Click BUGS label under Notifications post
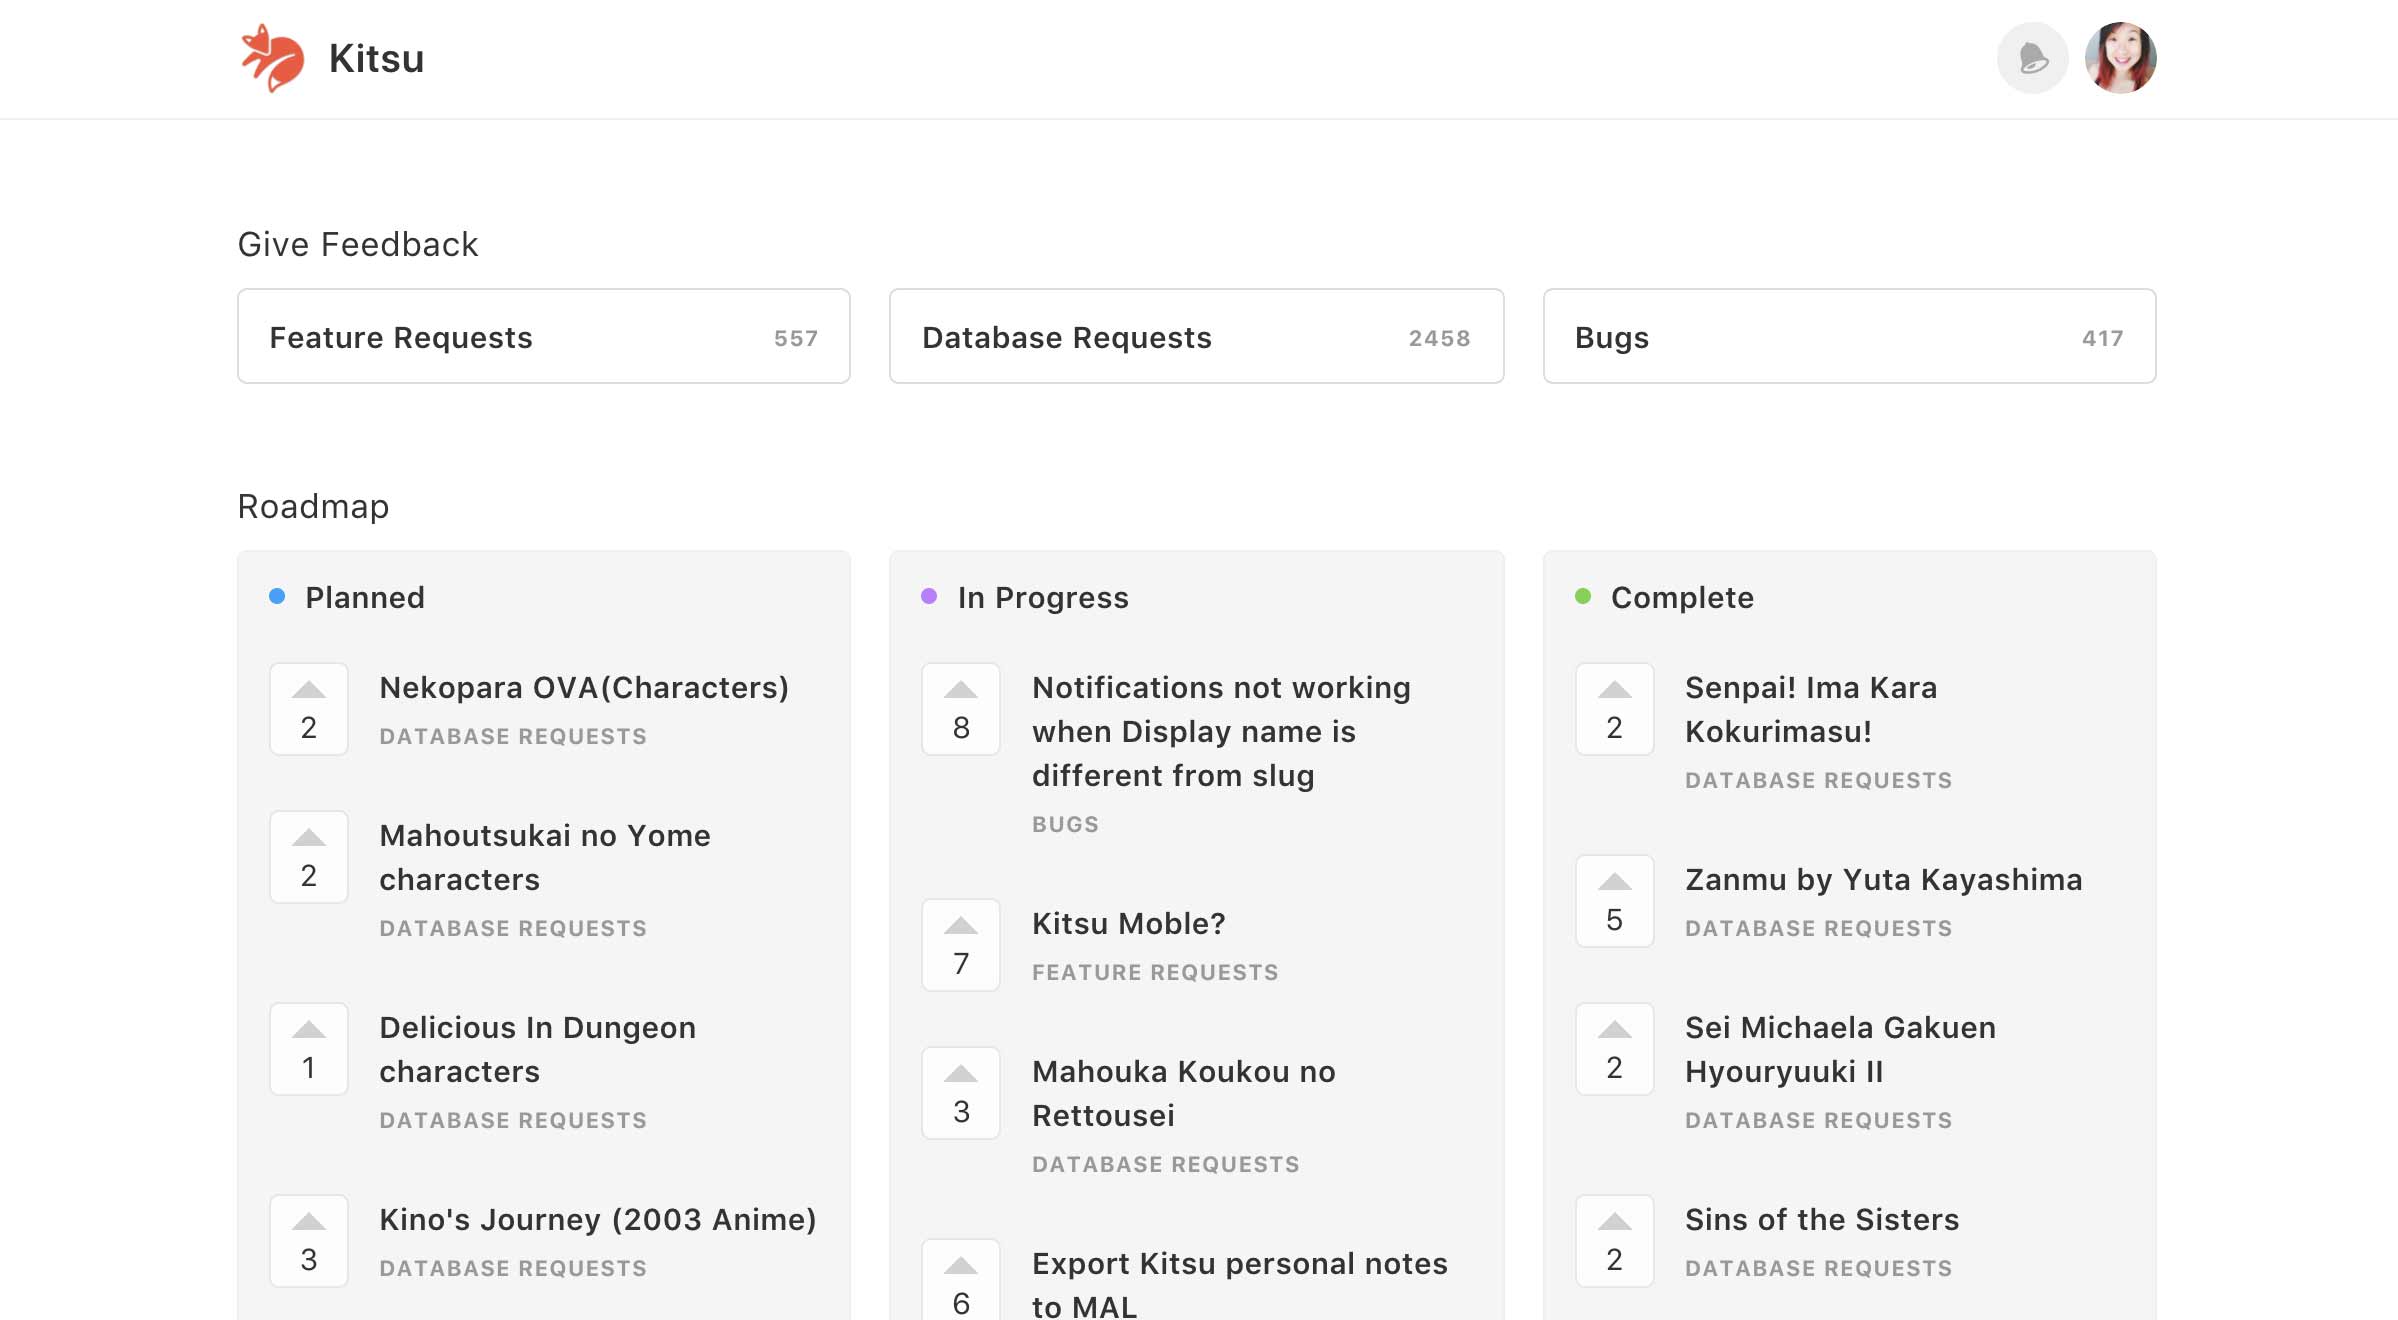 1065,825
